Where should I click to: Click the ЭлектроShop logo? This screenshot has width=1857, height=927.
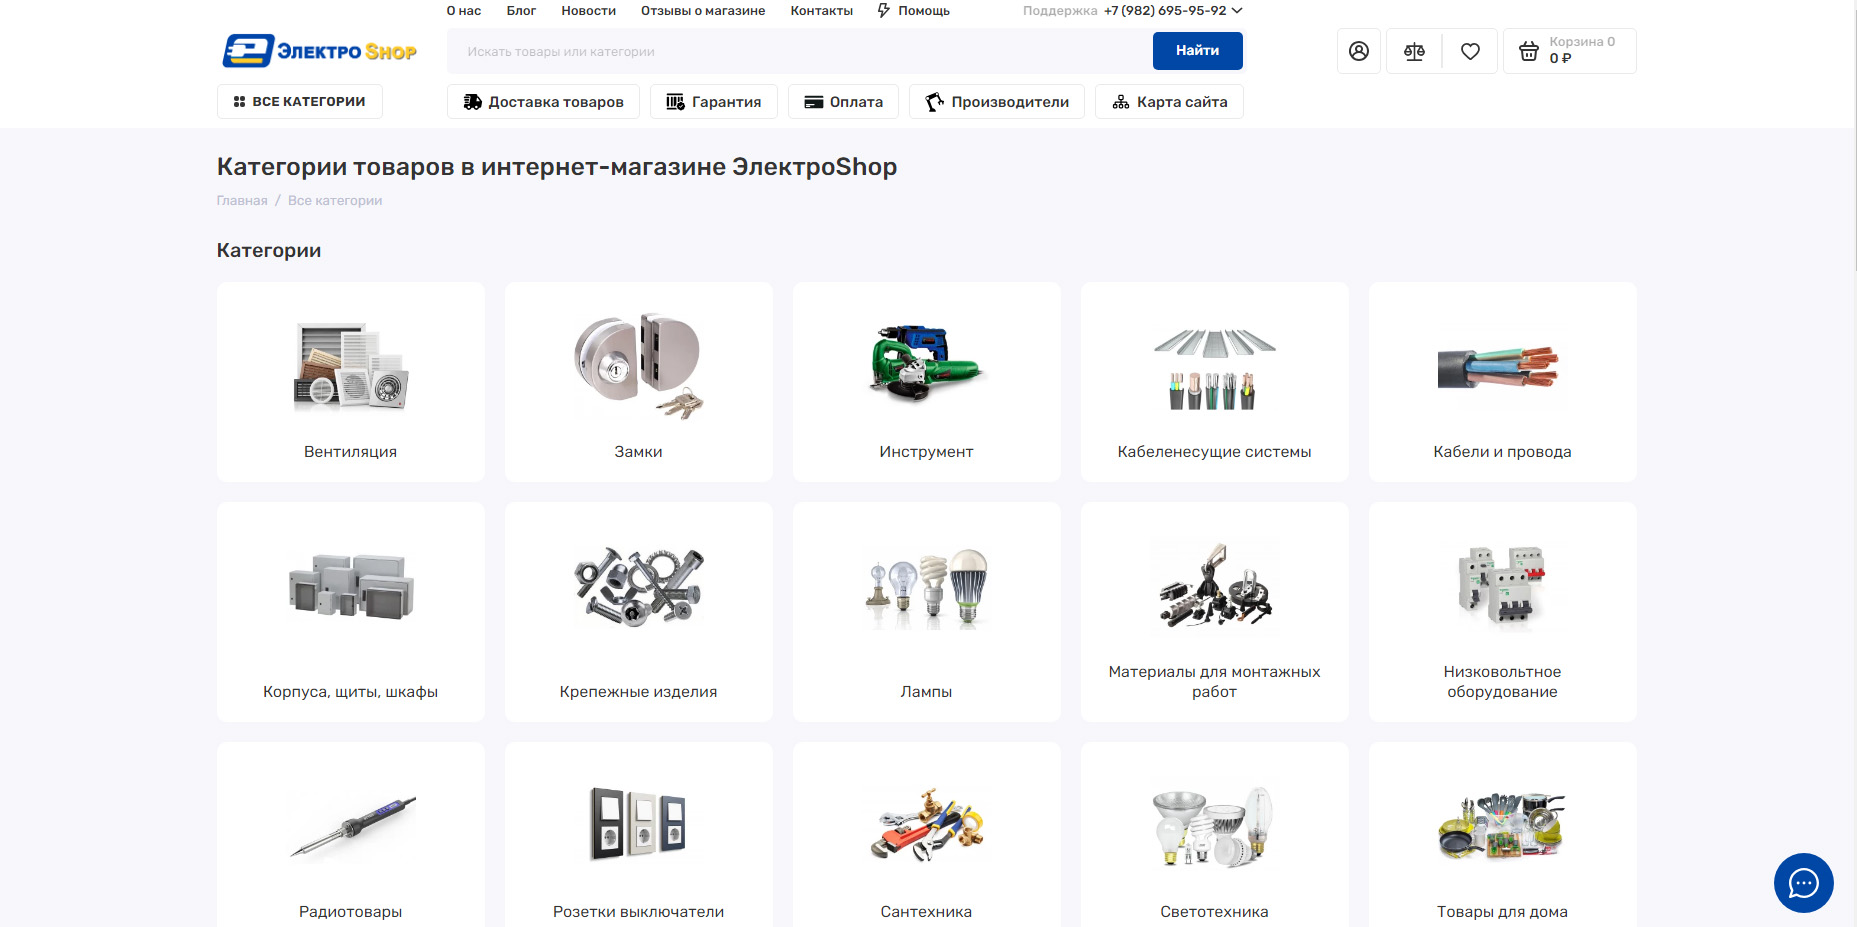[320, 51]
